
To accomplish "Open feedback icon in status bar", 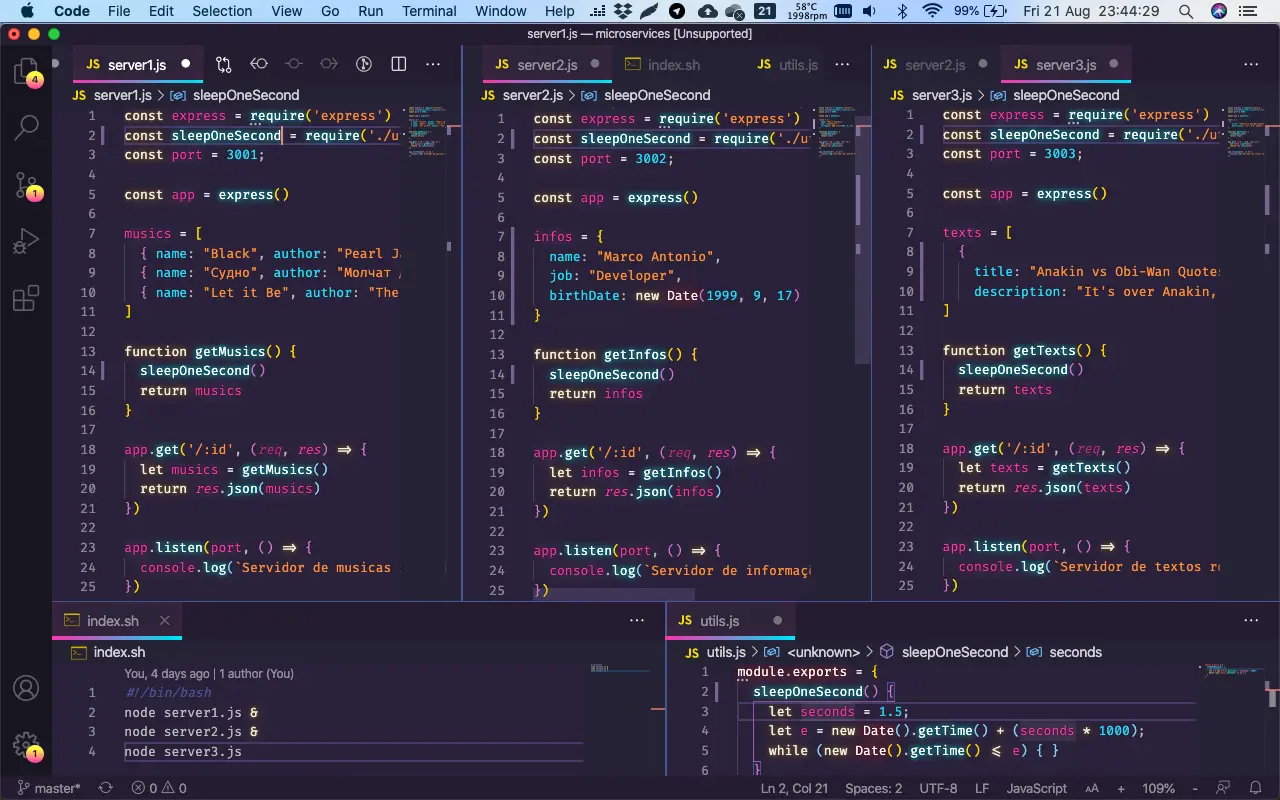I will [1222, 788].
